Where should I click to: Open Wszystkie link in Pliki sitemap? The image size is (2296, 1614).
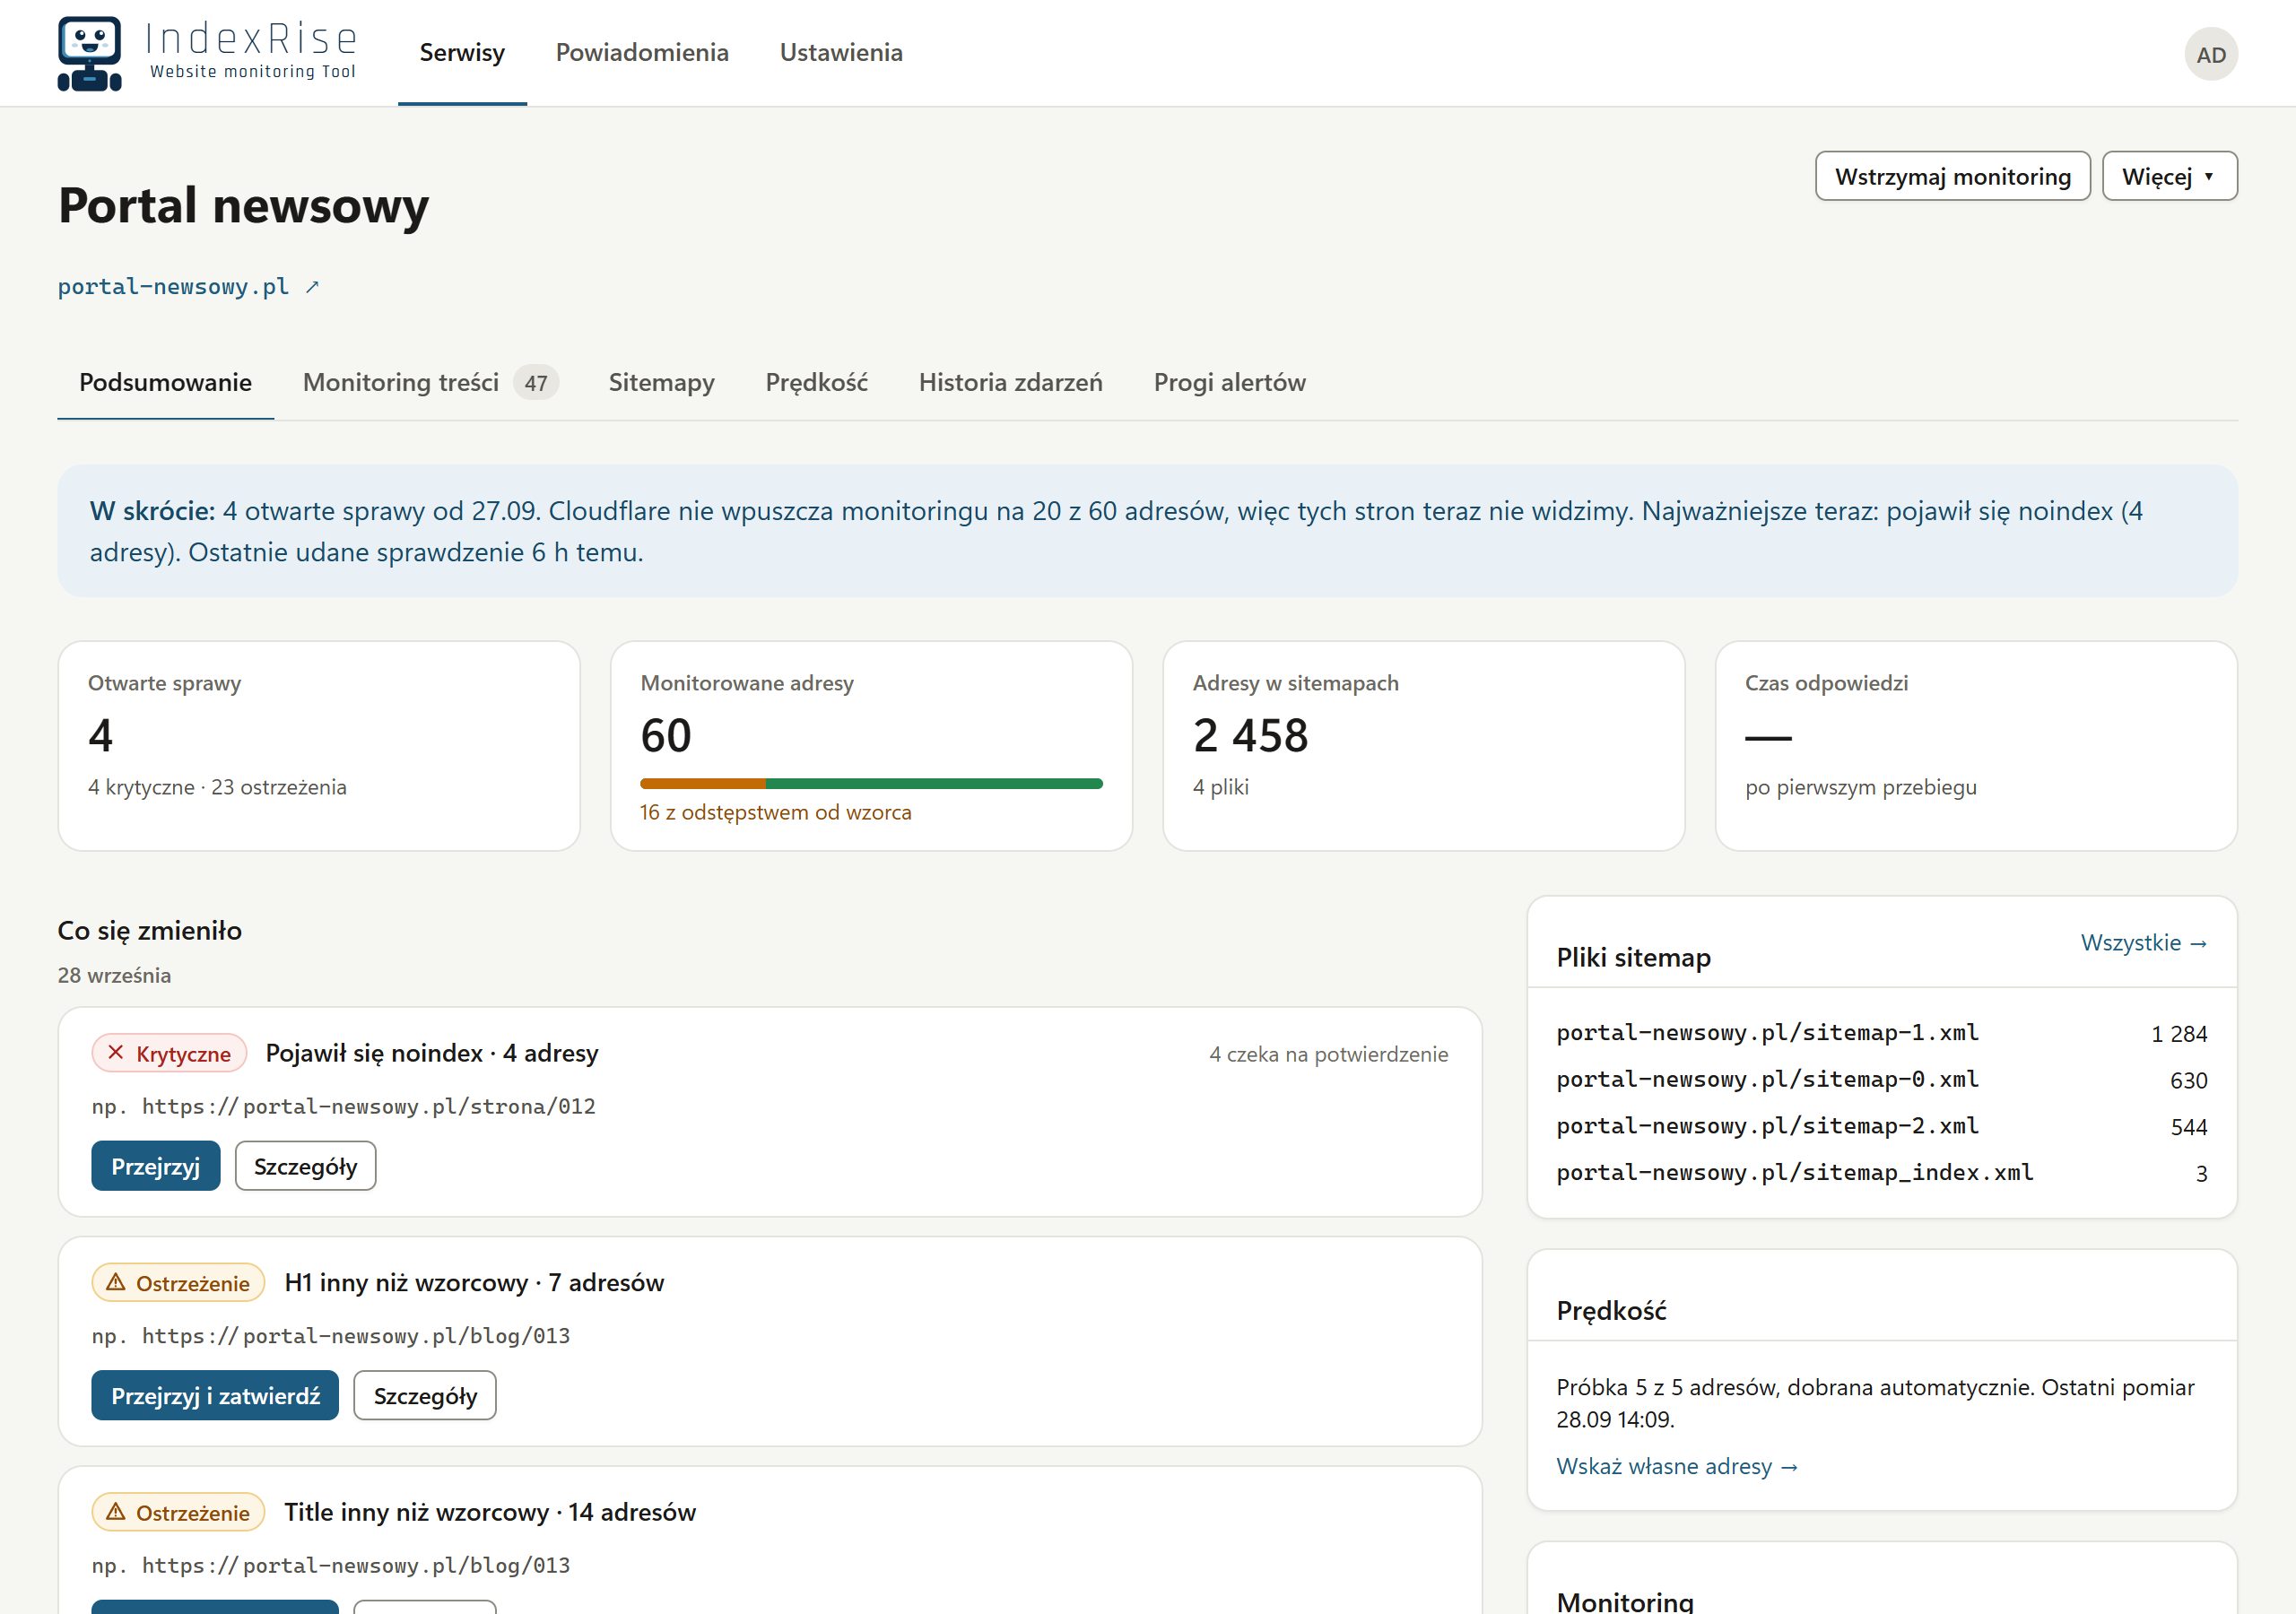(x=2143, y=943)
